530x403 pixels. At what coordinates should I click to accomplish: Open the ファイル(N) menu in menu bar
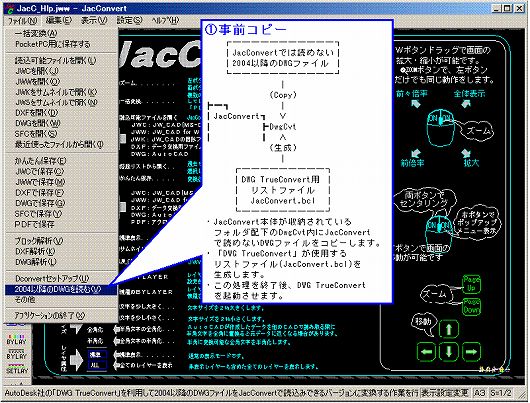(x=22, y=21)
